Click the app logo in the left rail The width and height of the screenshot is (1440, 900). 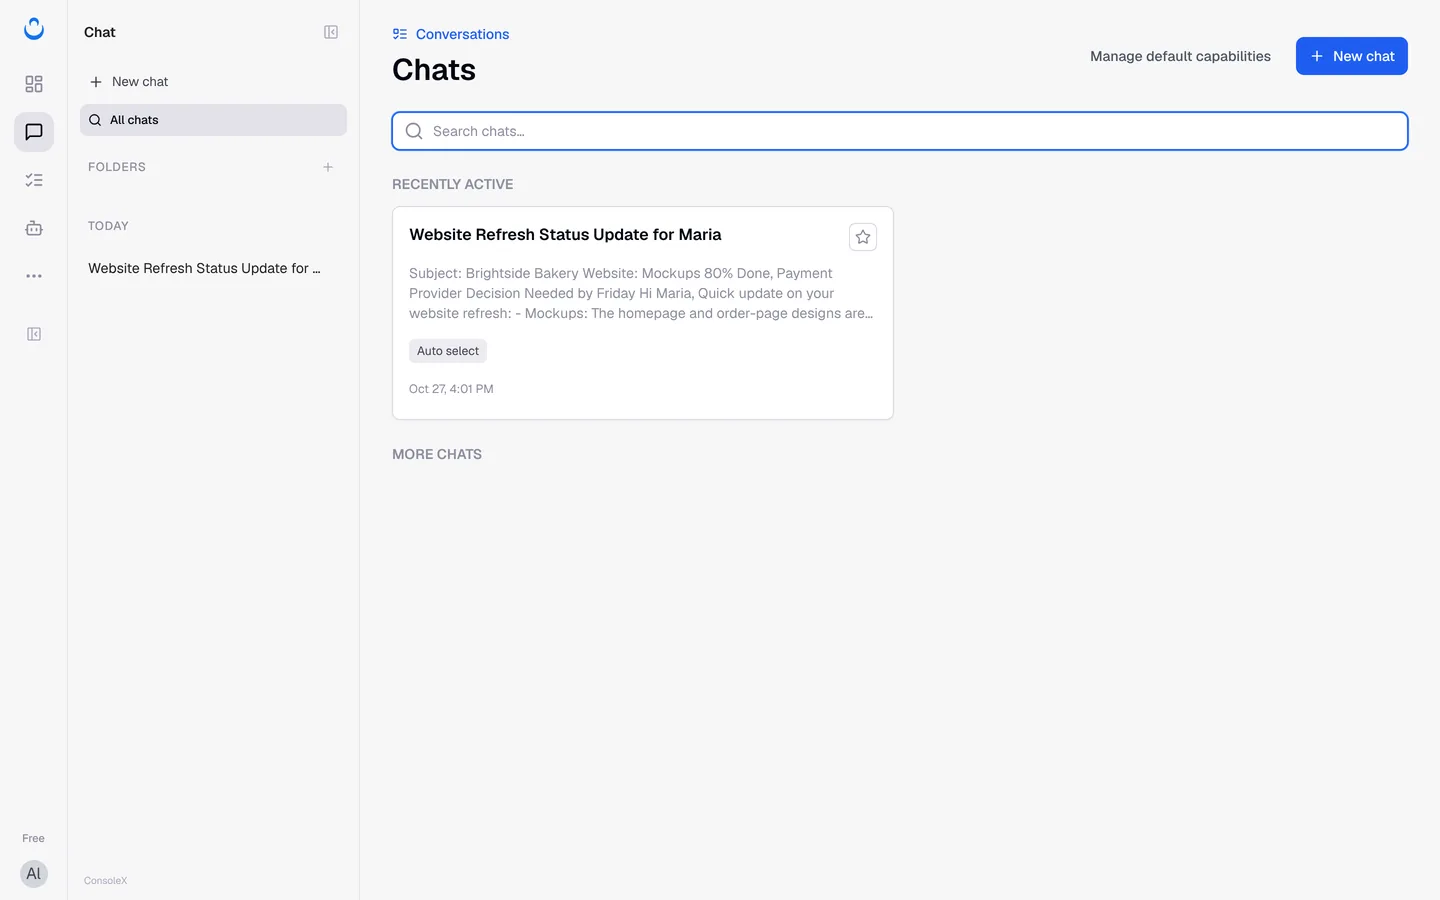pyautogui.click(x=34, y=29)
